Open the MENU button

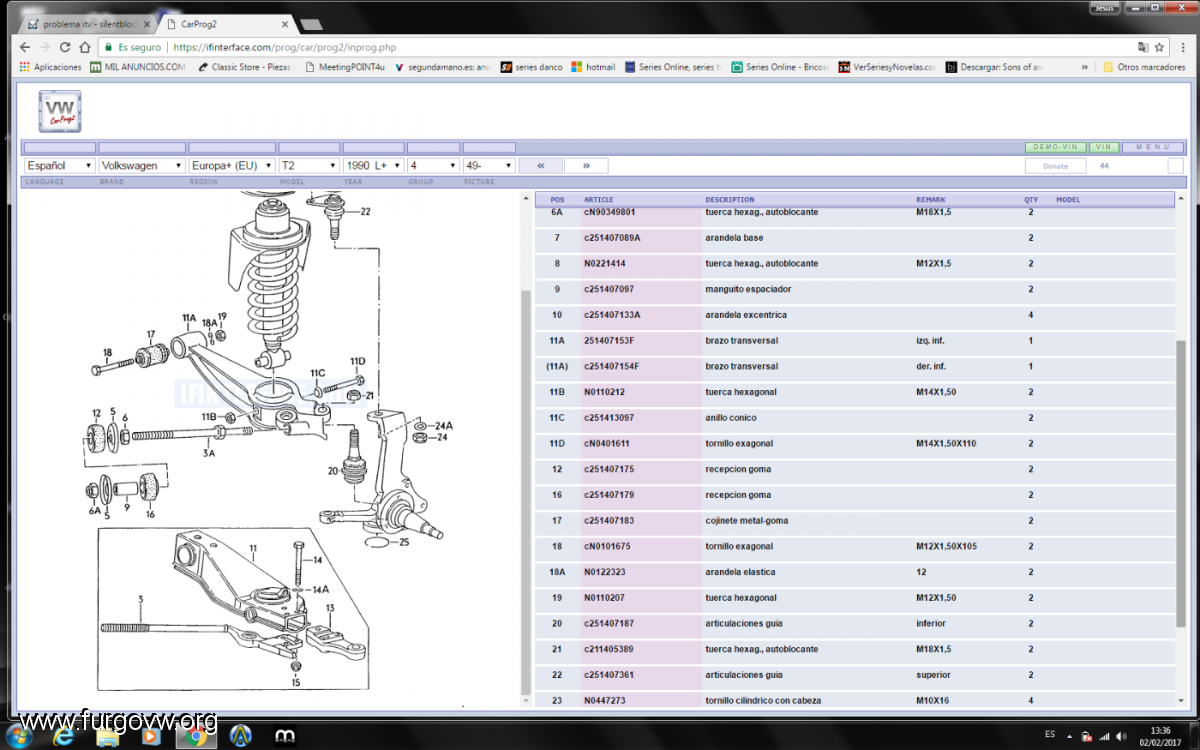[x=1153, y=147]
